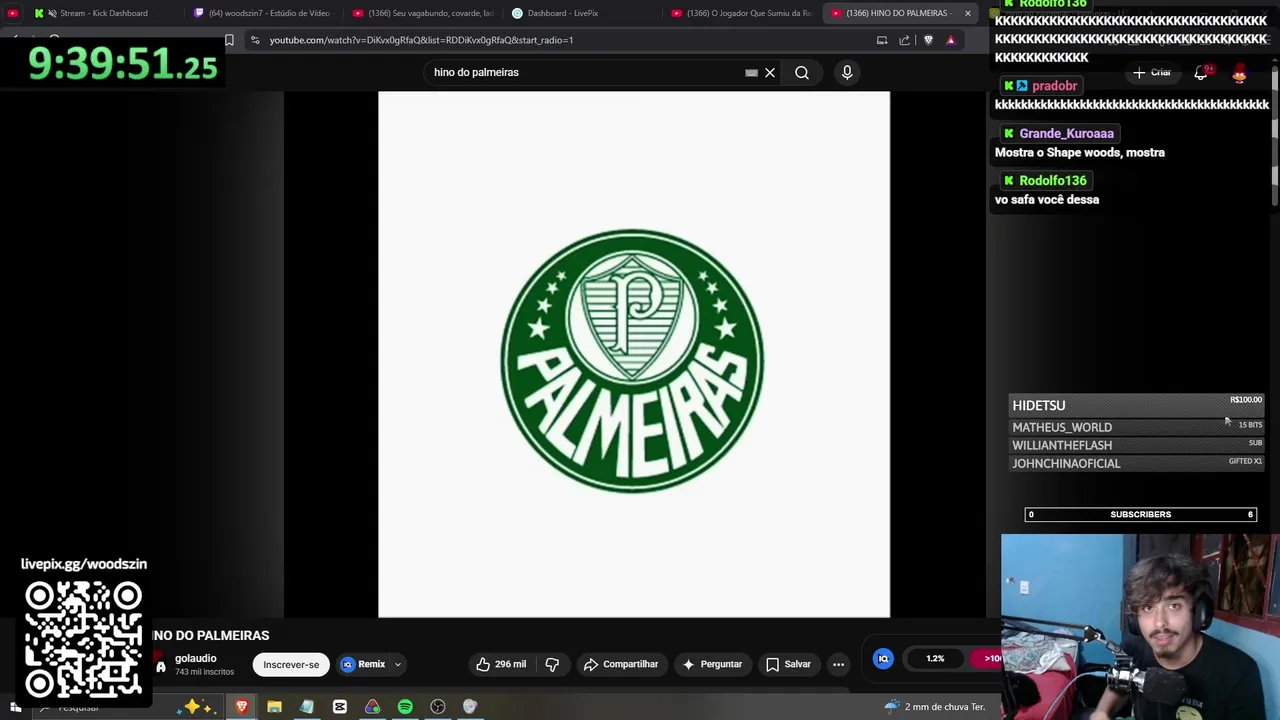Click the SUBSCRIBERS goal progress bar
This screenshot has height=720, width=1280.
point(1140,514)
